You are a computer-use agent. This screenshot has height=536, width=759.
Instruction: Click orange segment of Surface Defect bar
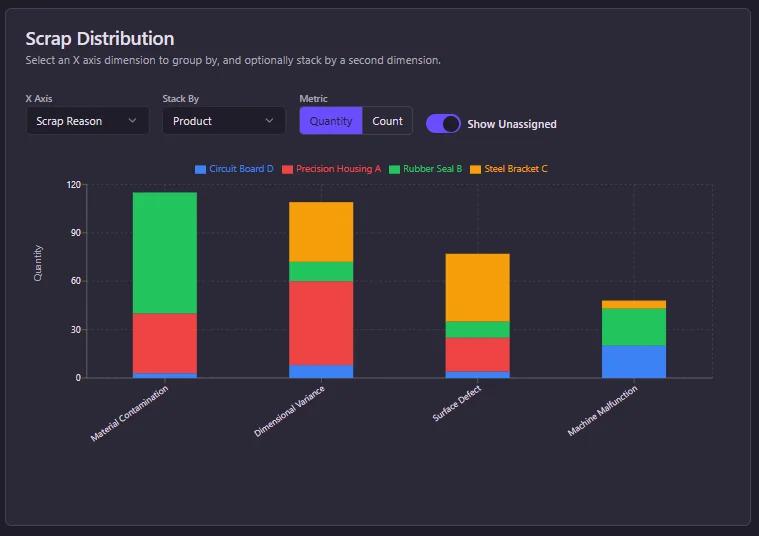pyautogui.click(x=478, y=288)
